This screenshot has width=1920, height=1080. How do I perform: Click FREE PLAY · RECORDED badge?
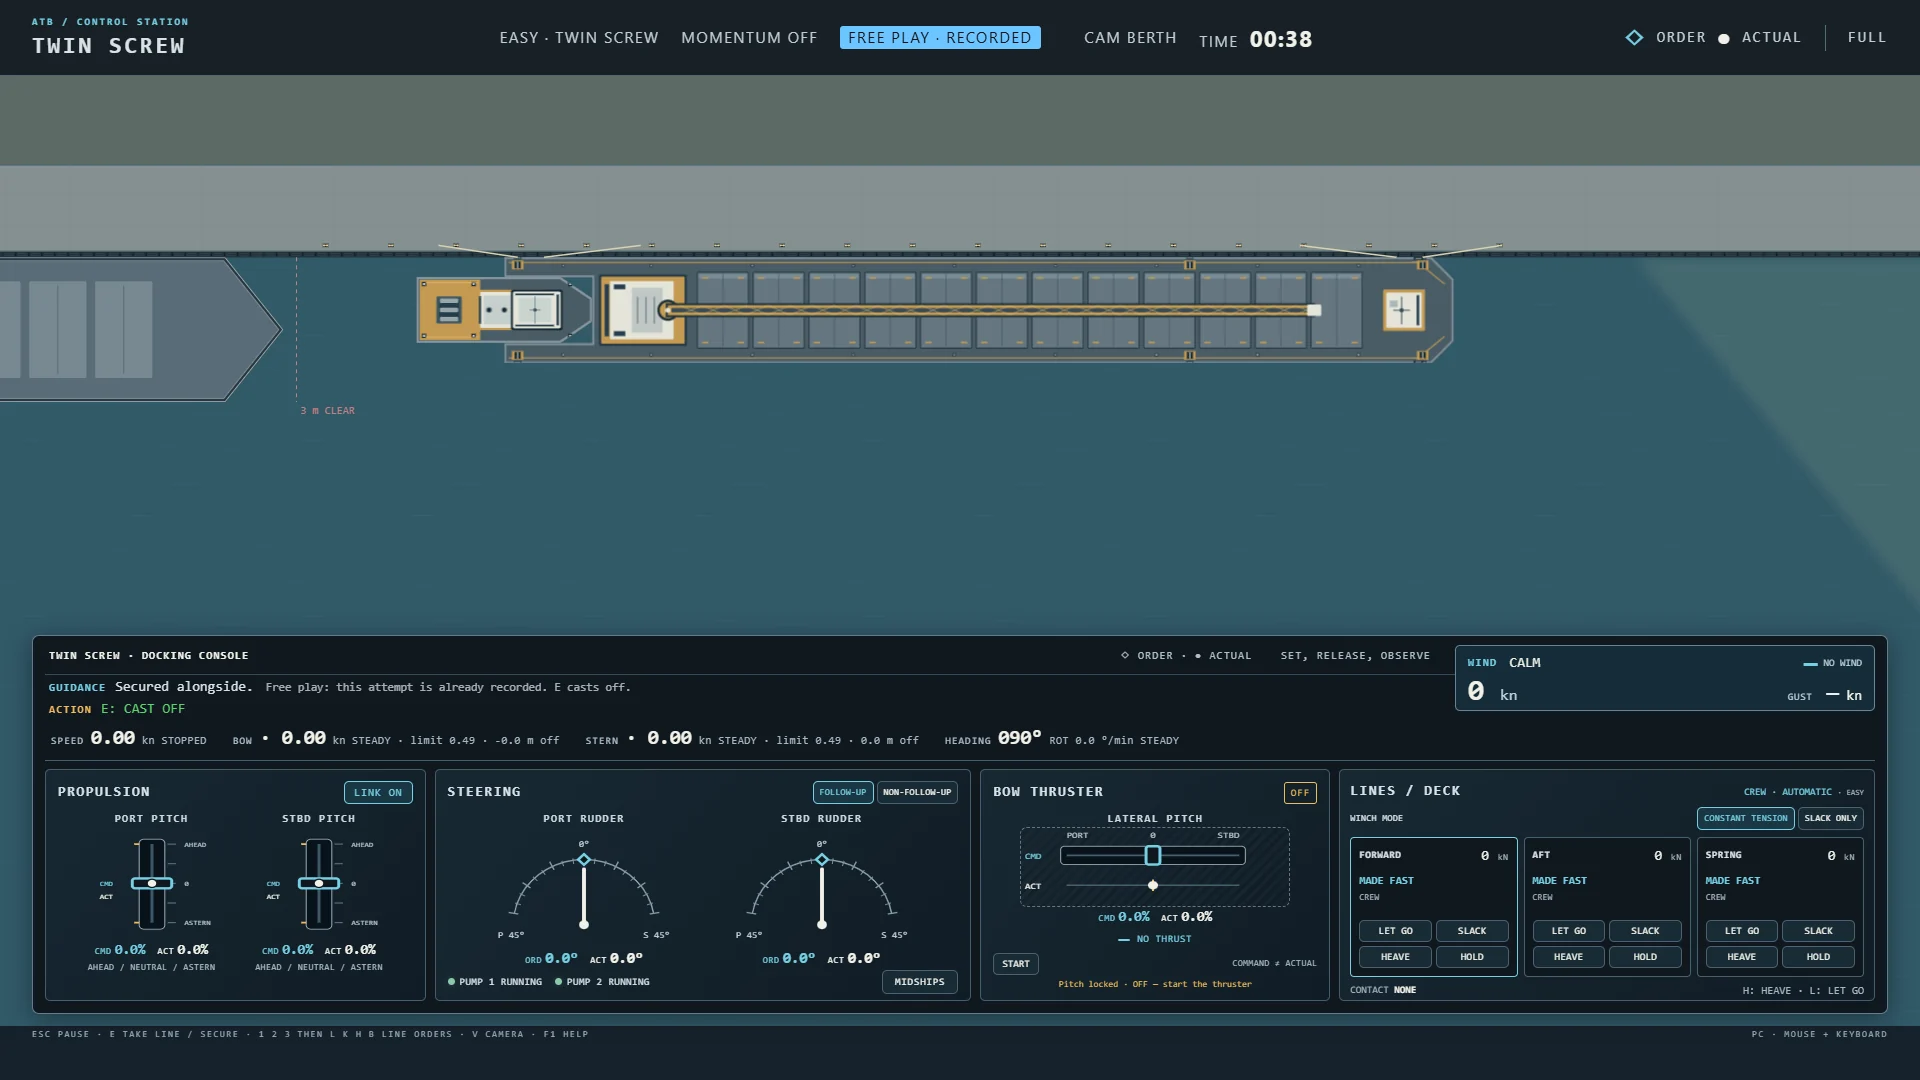click(940, 38)
